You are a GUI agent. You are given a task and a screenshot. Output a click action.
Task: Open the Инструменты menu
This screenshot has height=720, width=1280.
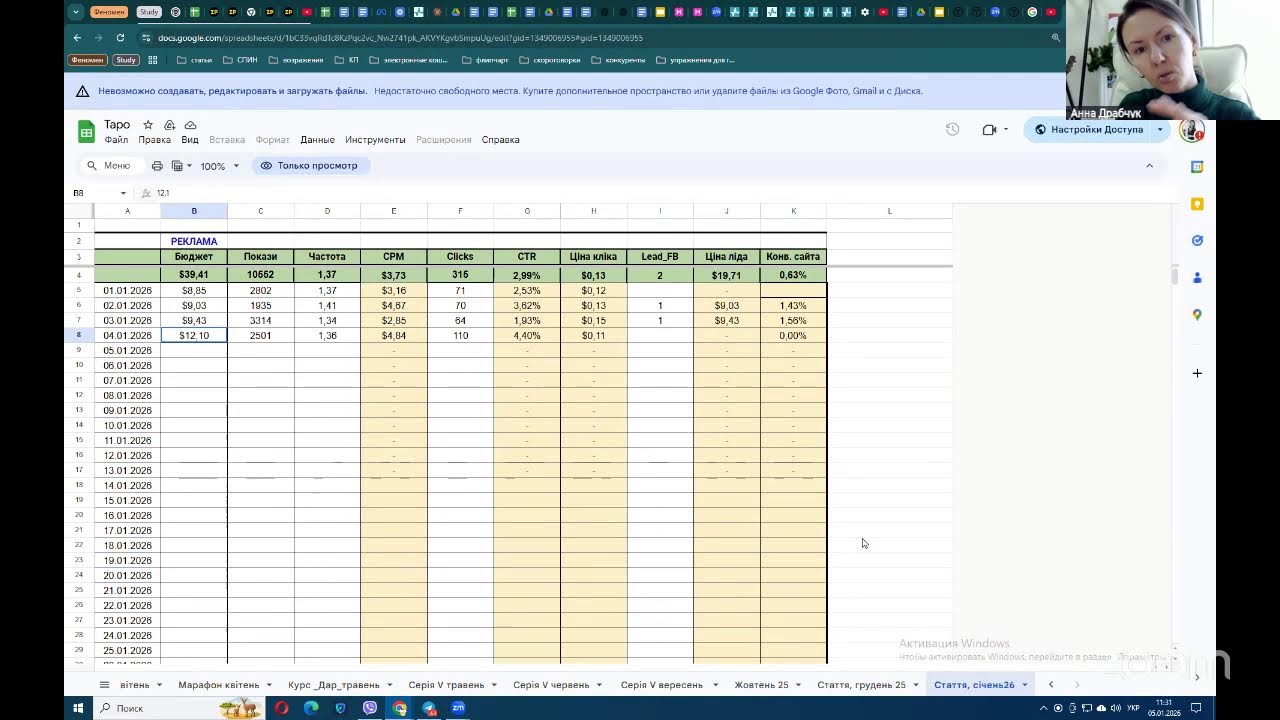point(375,140)
